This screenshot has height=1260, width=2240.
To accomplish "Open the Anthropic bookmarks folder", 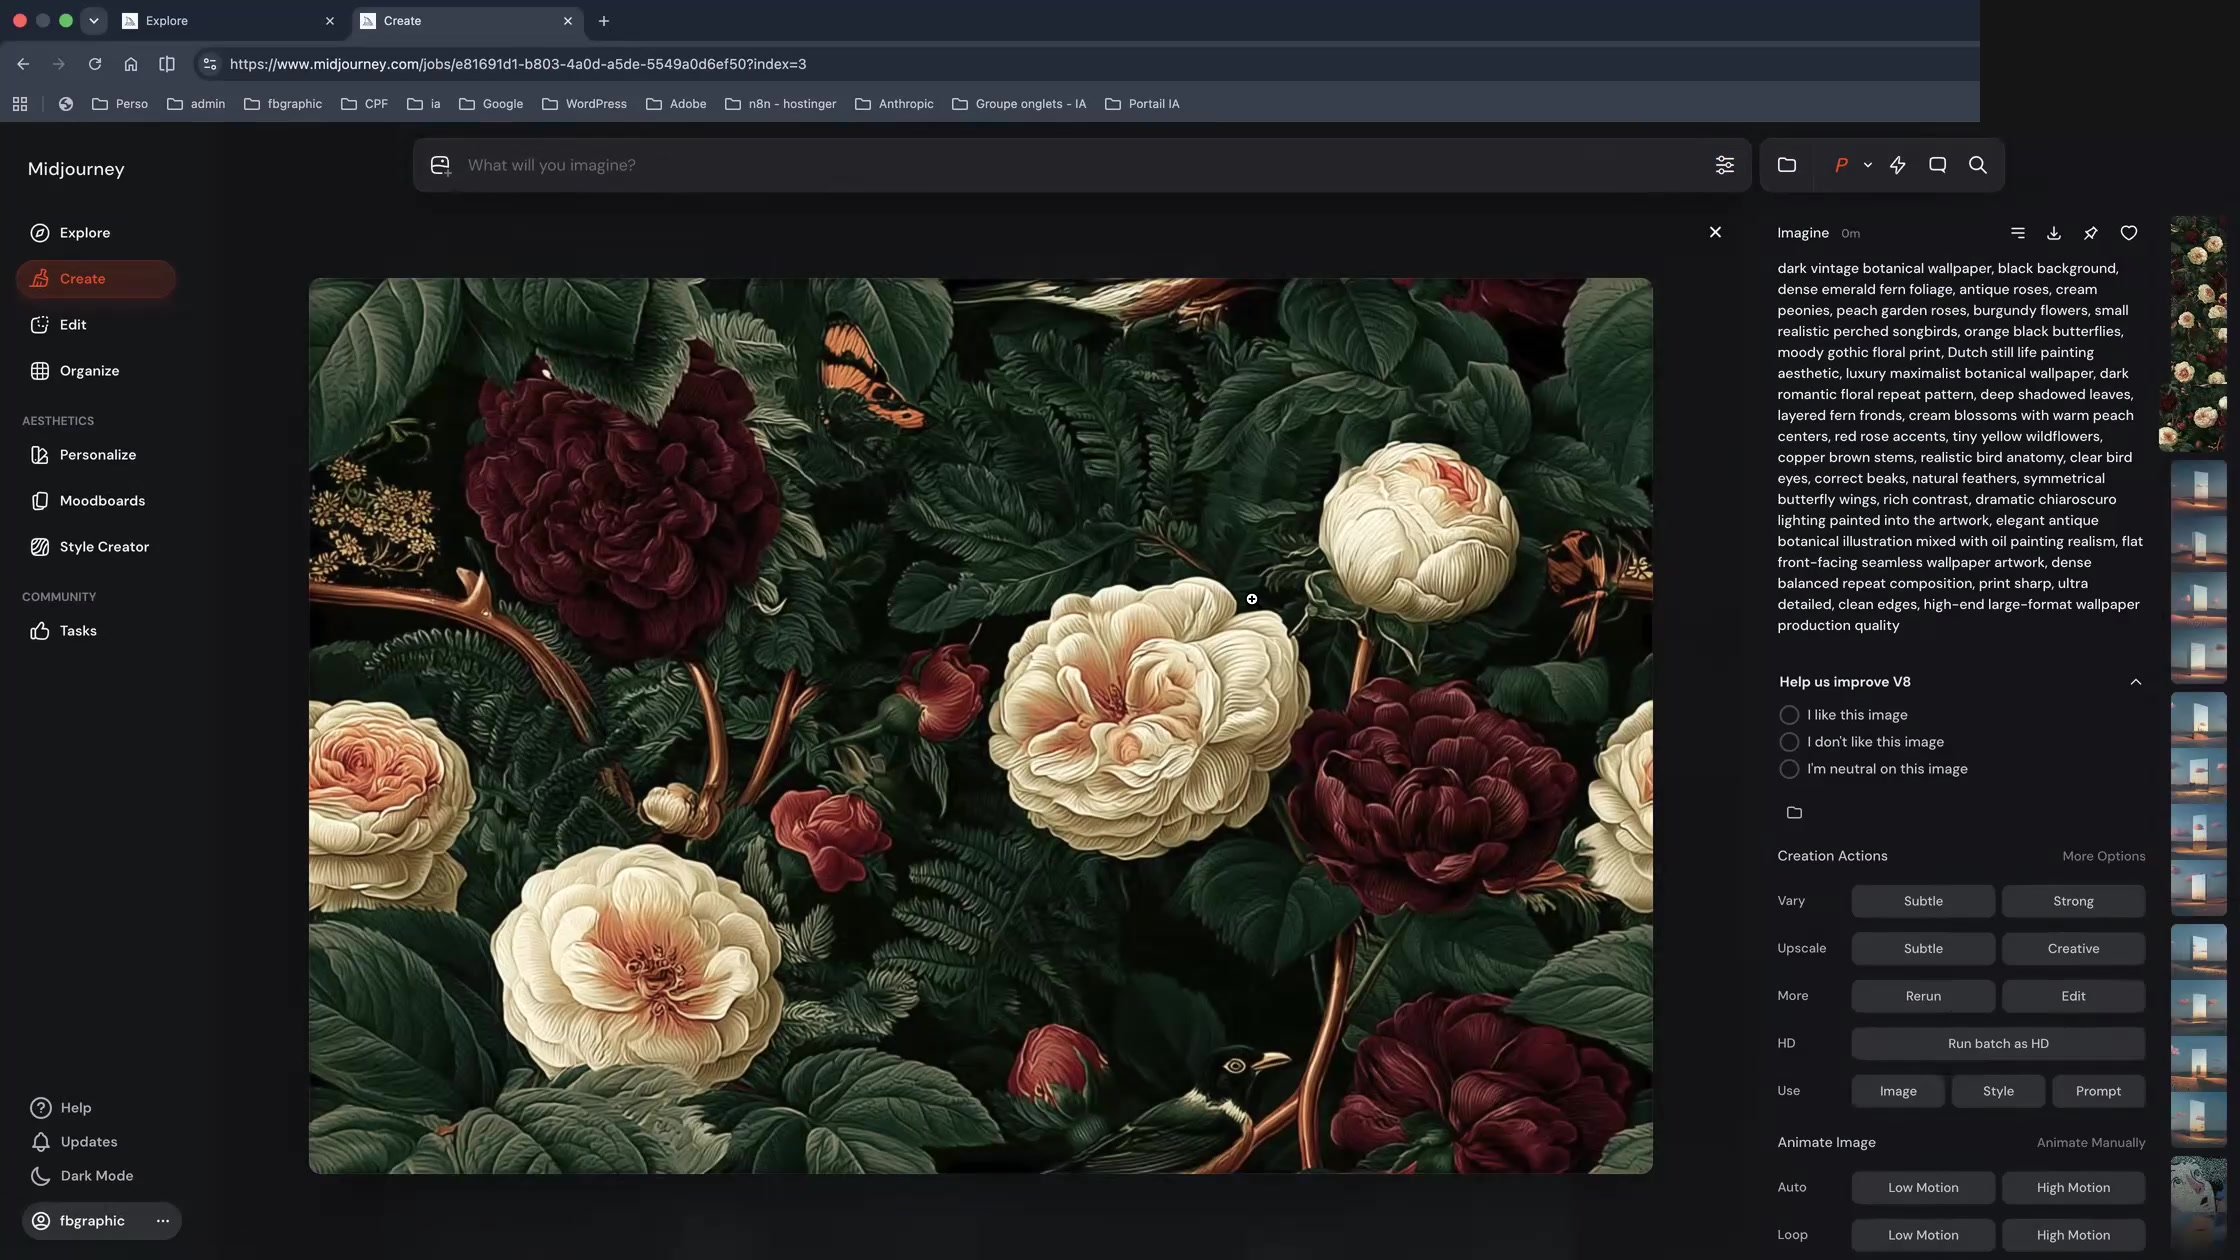I will point(894,104).
